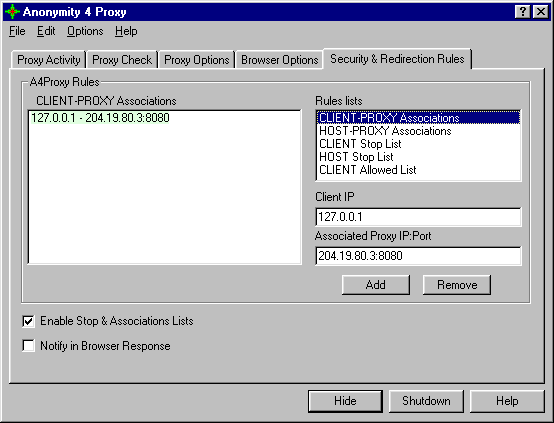Switch to the Browser Options tab
The height and width of the screenshot is (423, 554).
[x=279, y=60]
